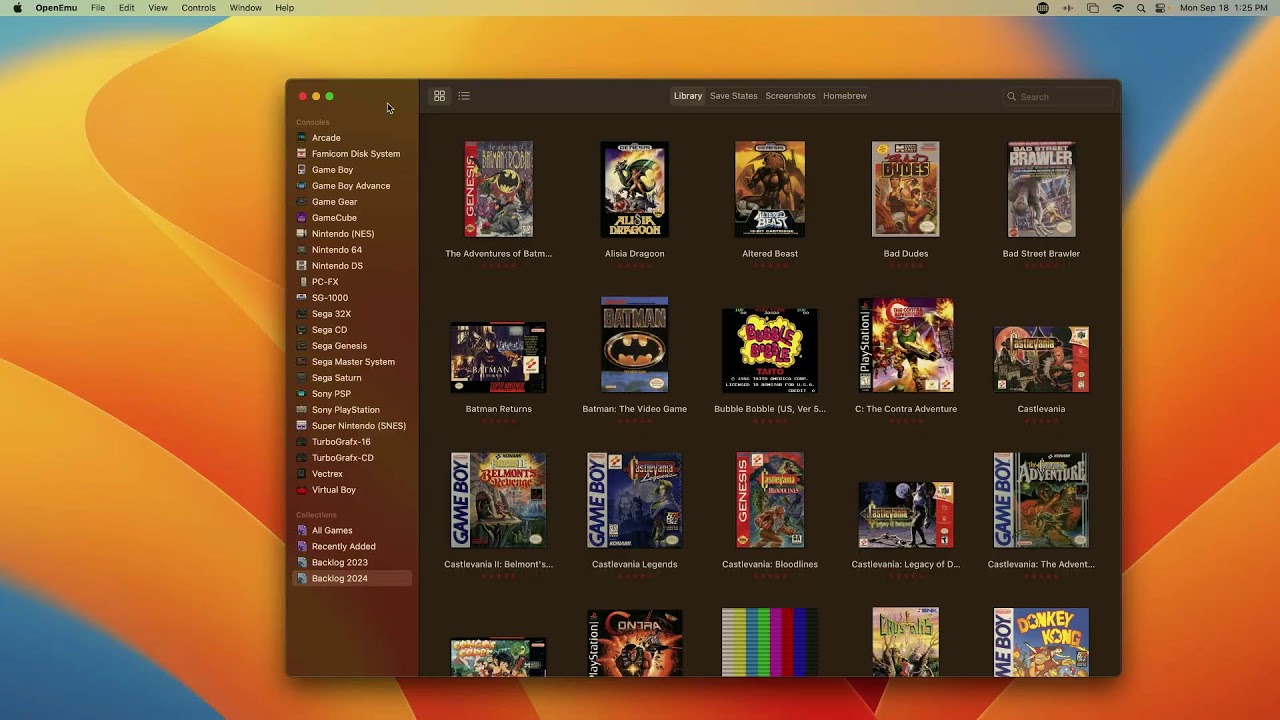Viewport: 1280px width, 720px height.
Task: Go to the Homebrew tab
Action: click(x=845, y=96)
